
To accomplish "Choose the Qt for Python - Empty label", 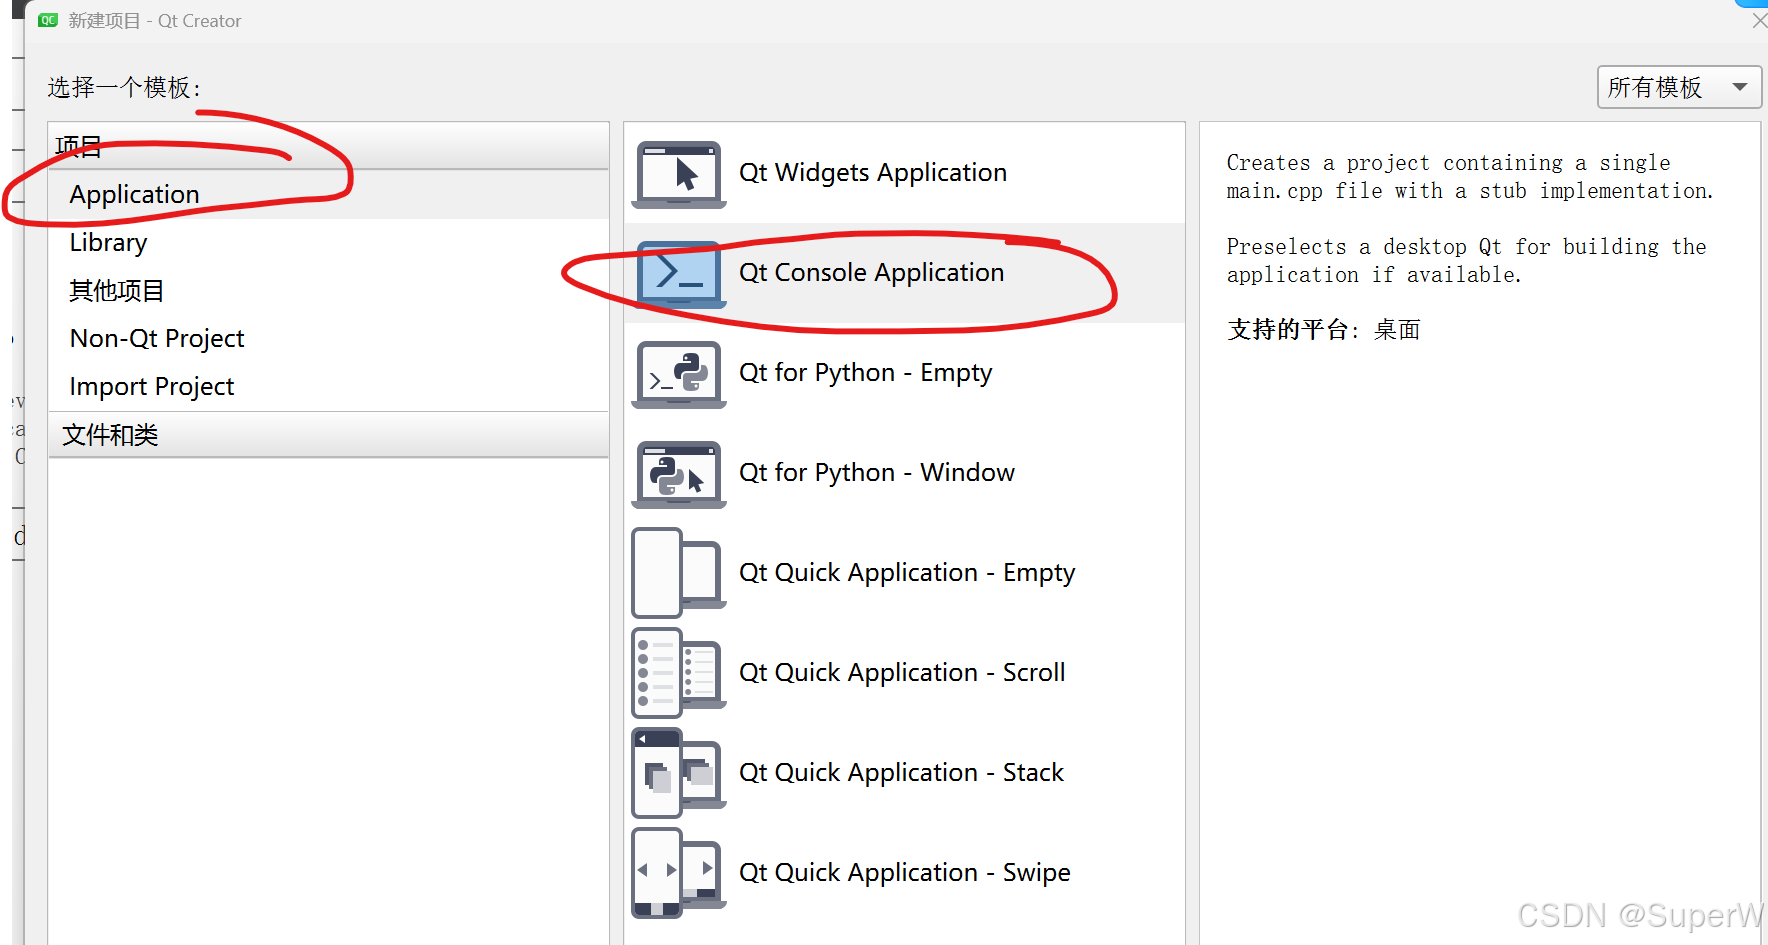I will (x=865, y=373).
